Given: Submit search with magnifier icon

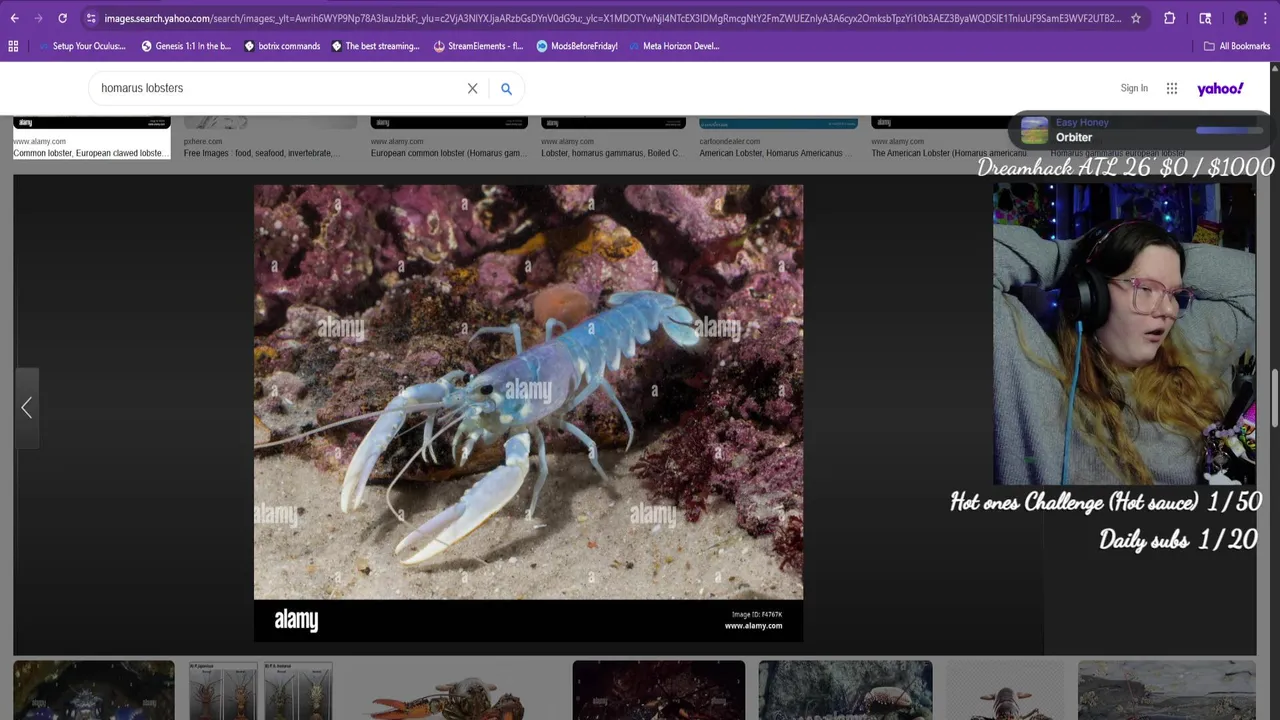Looking at the screenshot, I should 506,89.
